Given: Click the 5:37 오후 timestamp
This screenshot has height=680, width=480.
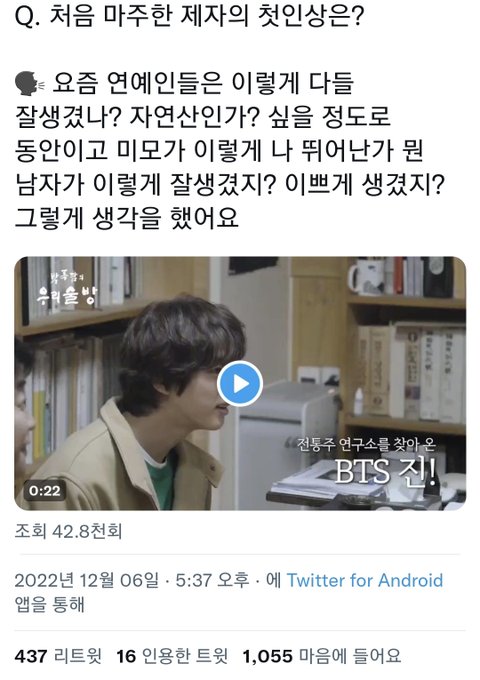Looking at the screenshot, I should (x=212, y=580).
